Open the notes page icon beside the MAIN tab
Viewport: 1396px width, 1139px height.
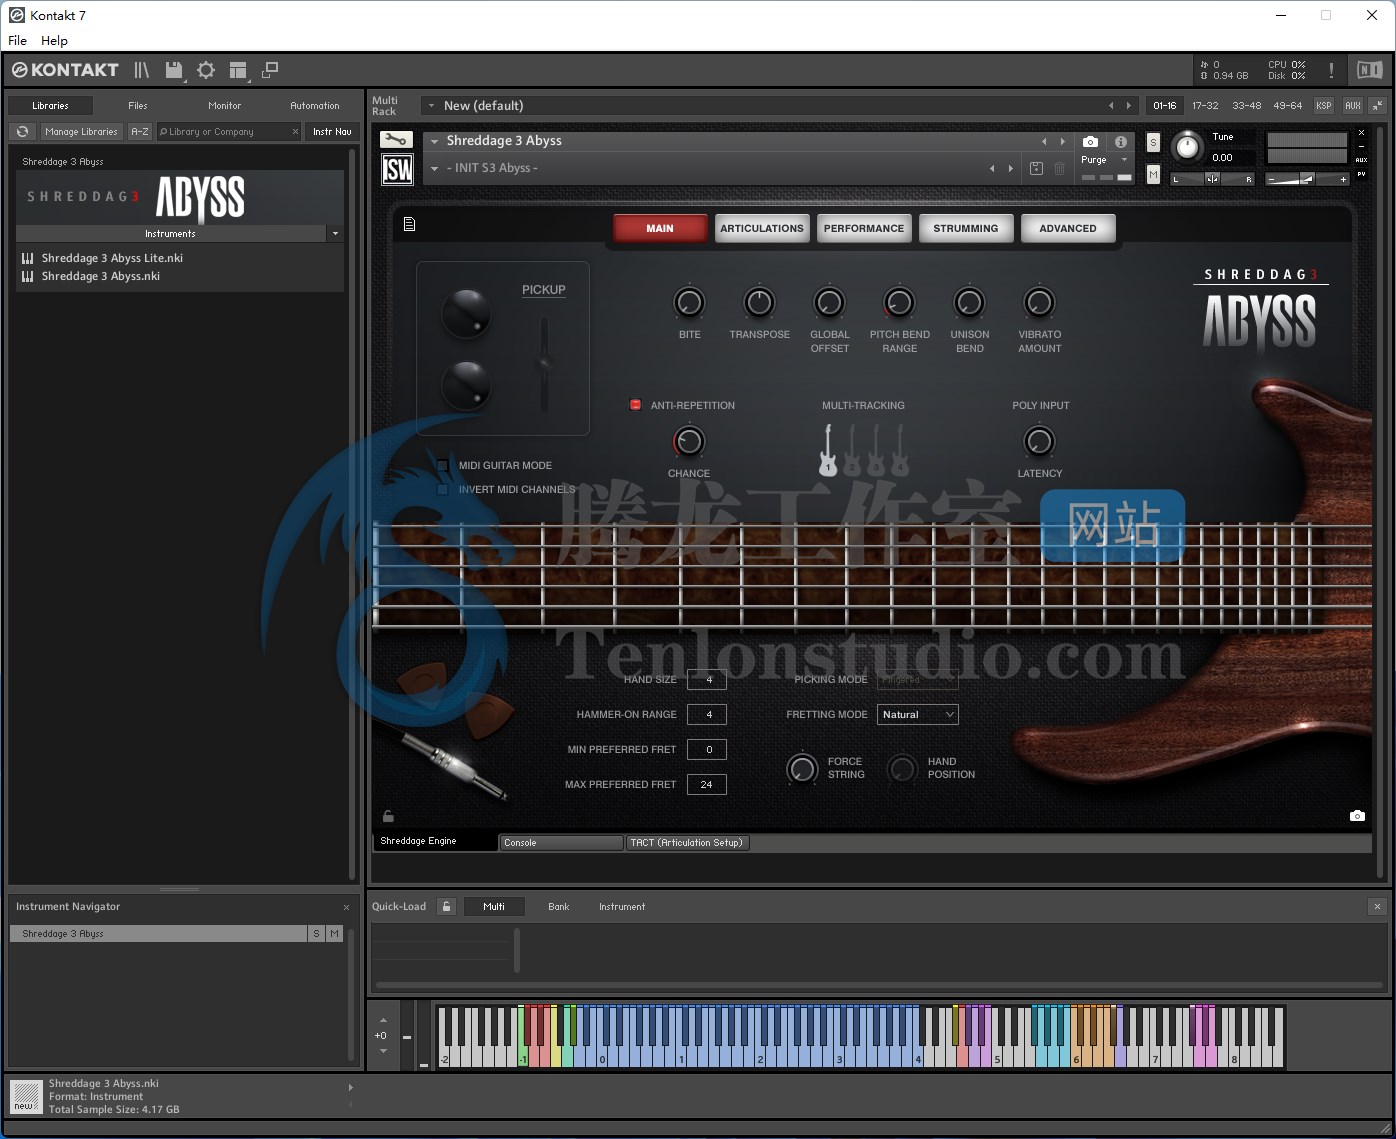point(409,224)
